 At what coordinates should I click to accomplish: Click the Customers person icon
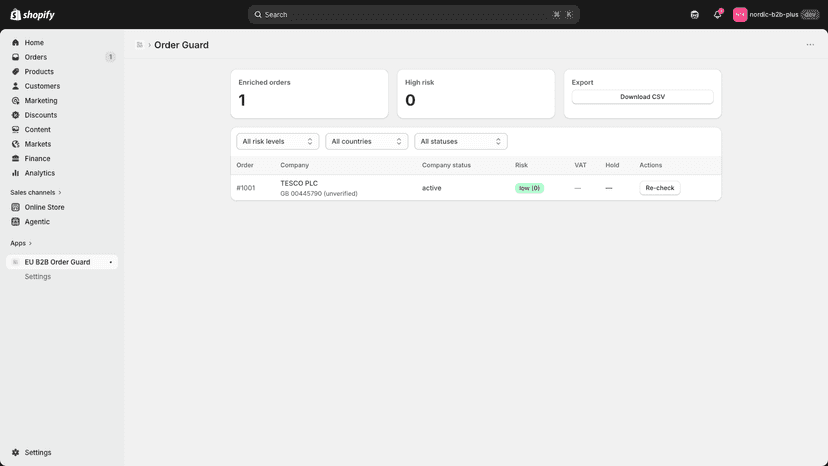(x=15, y=86)
